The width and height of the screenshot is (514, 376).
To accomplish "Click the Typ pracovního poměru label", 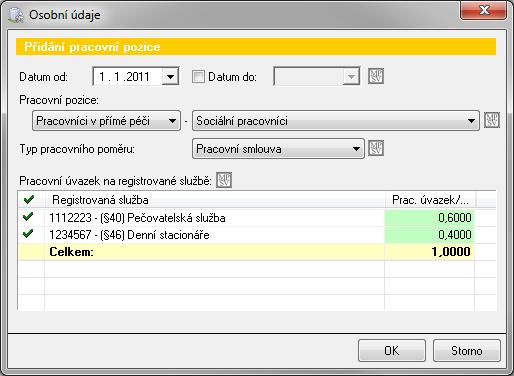I will (x=77, y=149).
